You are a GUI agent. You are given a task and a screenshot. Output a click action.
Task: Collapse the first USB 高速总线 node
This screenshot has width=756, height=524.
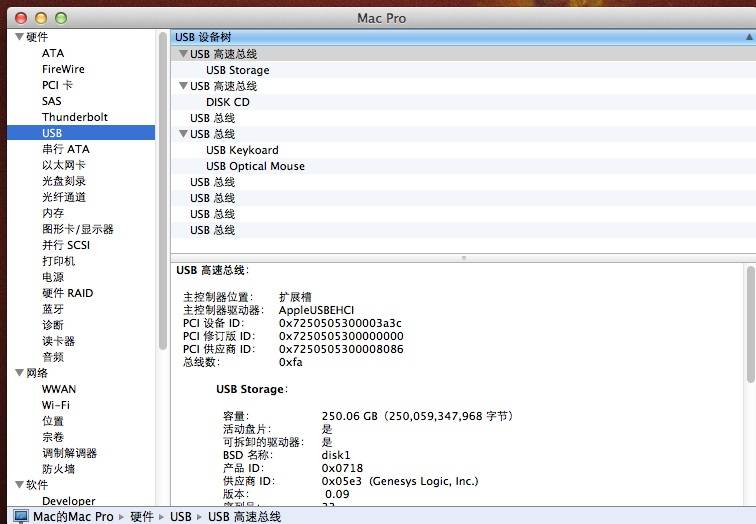point(183,54)
